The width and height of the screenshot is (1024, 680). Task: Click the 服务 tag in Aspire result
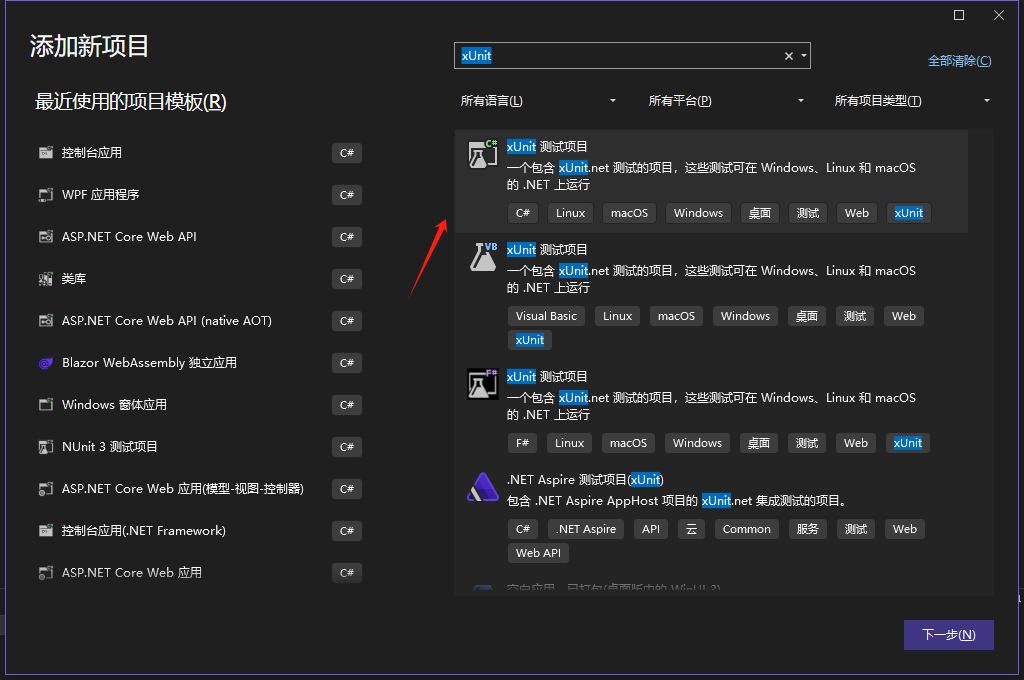click(807, 529)
